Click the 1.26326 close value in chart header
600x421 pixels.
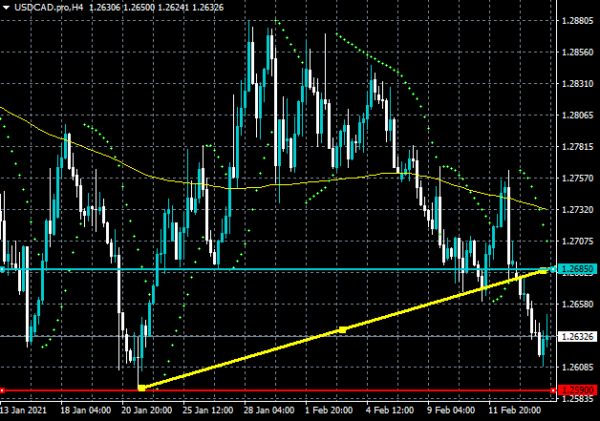pyautogui.click(x=208, y=7)
